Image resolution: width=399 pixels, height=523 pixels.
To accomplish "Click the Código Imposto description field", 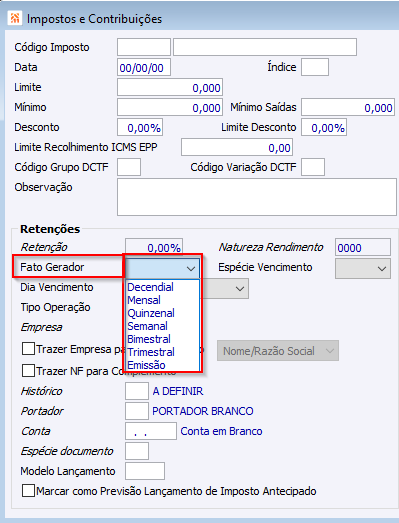I will 265,47.
